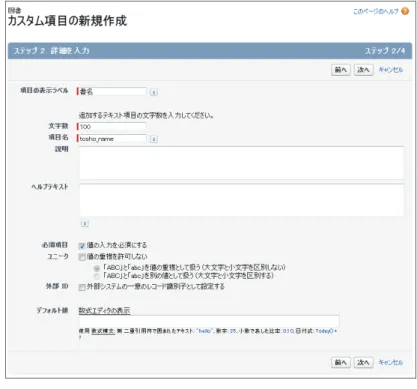The height and width of the screenshot is (389, 417).
Task: Toggle 値の入力を必須にする checkbox
Action: tap(82, 246)
